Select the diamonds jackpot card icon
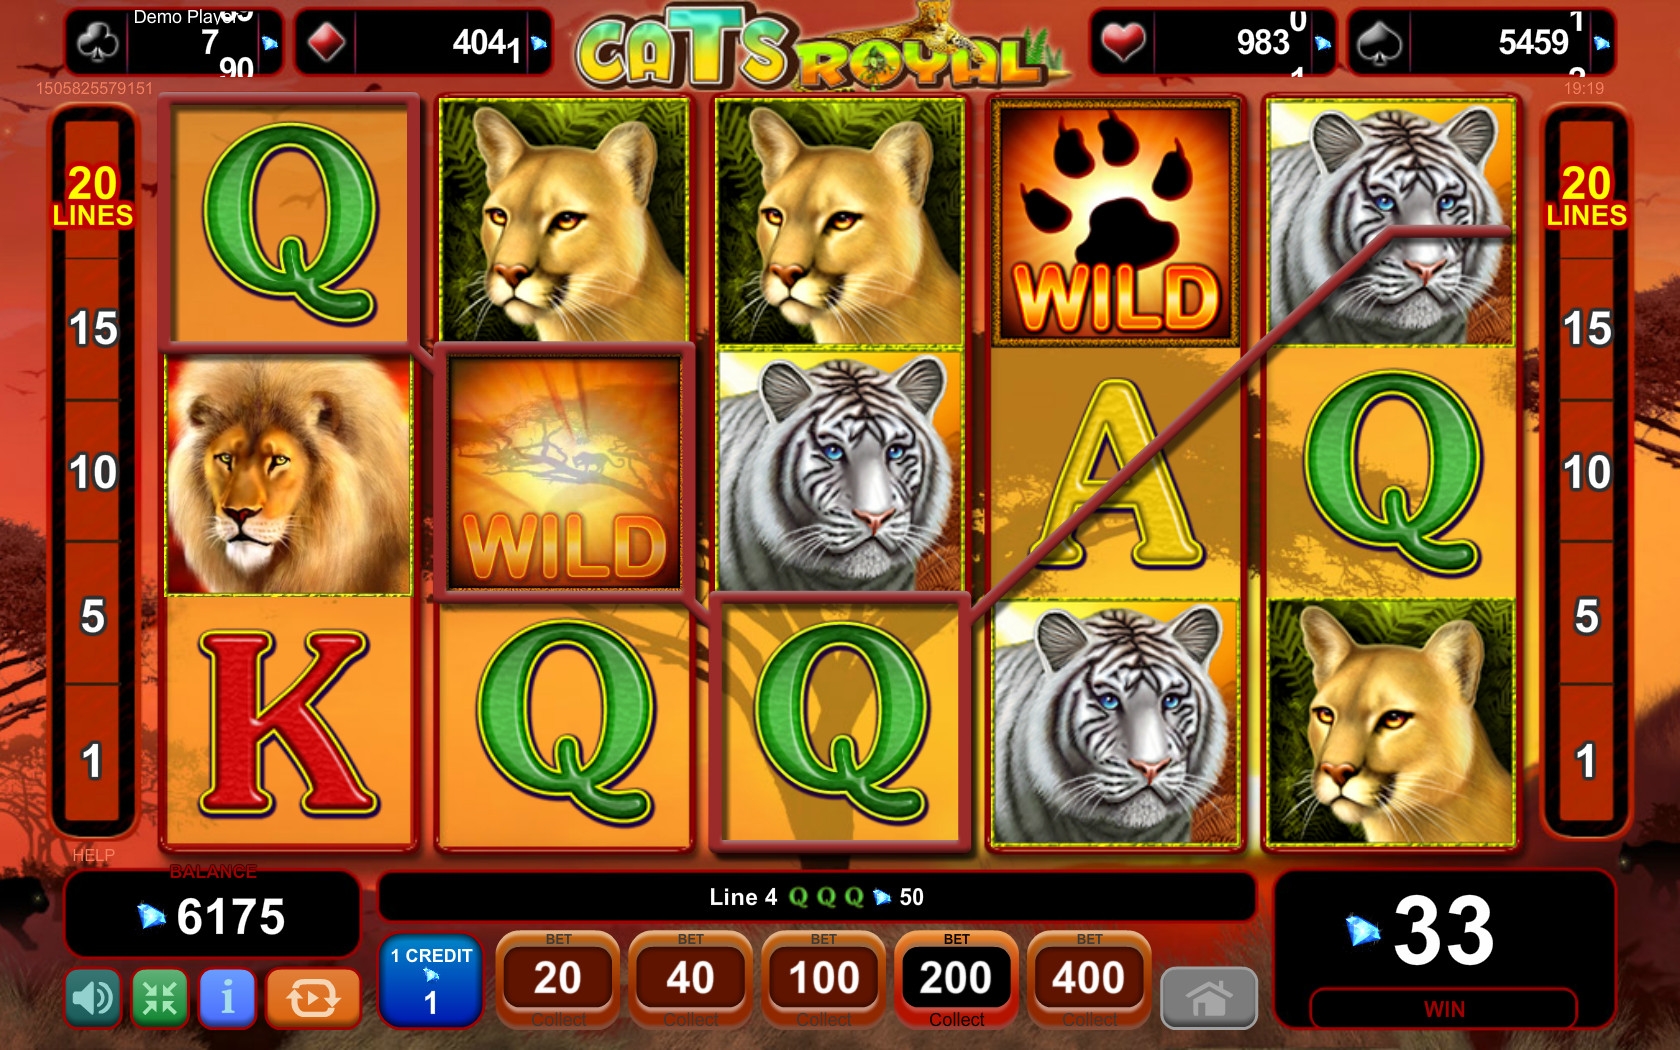Screen dimensions: 1680x1050 326,43
